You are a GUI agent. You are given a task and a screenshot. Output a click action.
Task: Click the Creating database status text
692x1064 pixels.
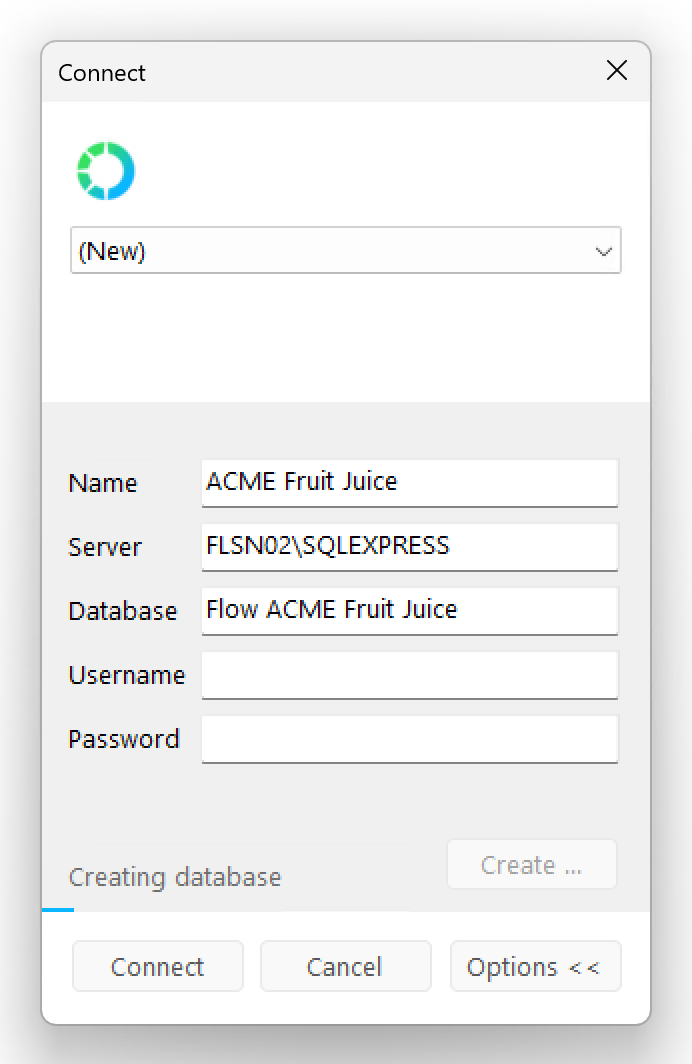click(x=174, y=877)
